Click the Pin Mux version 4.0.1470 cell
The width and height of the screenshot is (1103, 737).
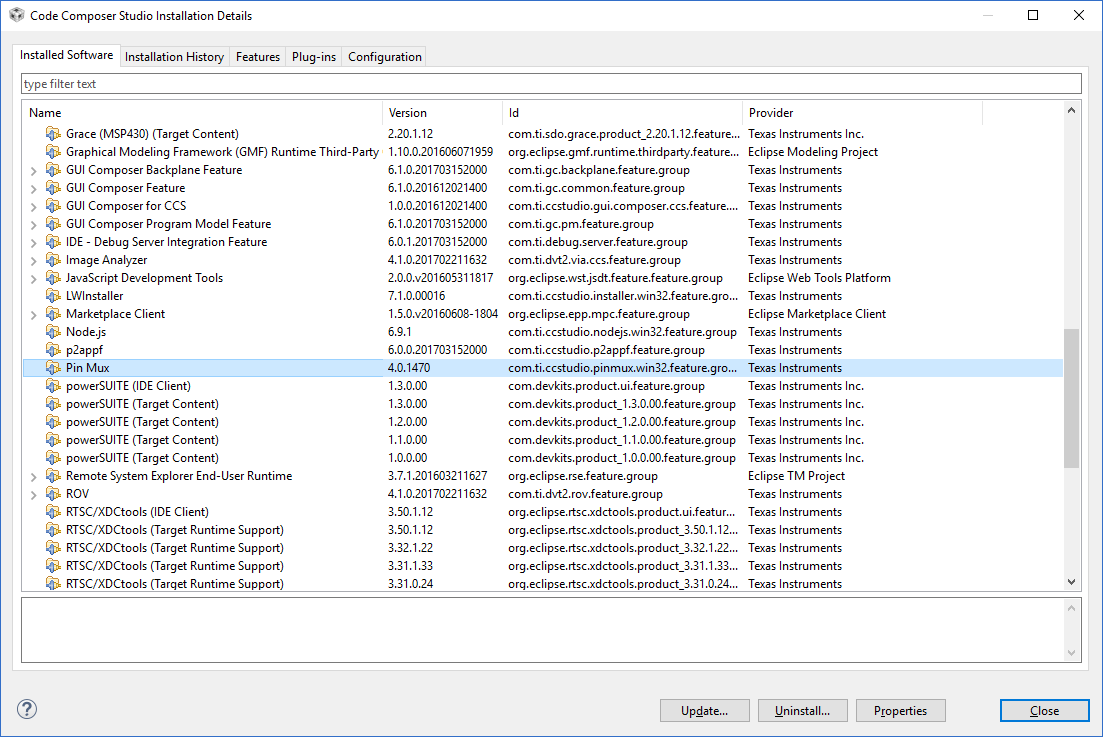coord(409,368)
